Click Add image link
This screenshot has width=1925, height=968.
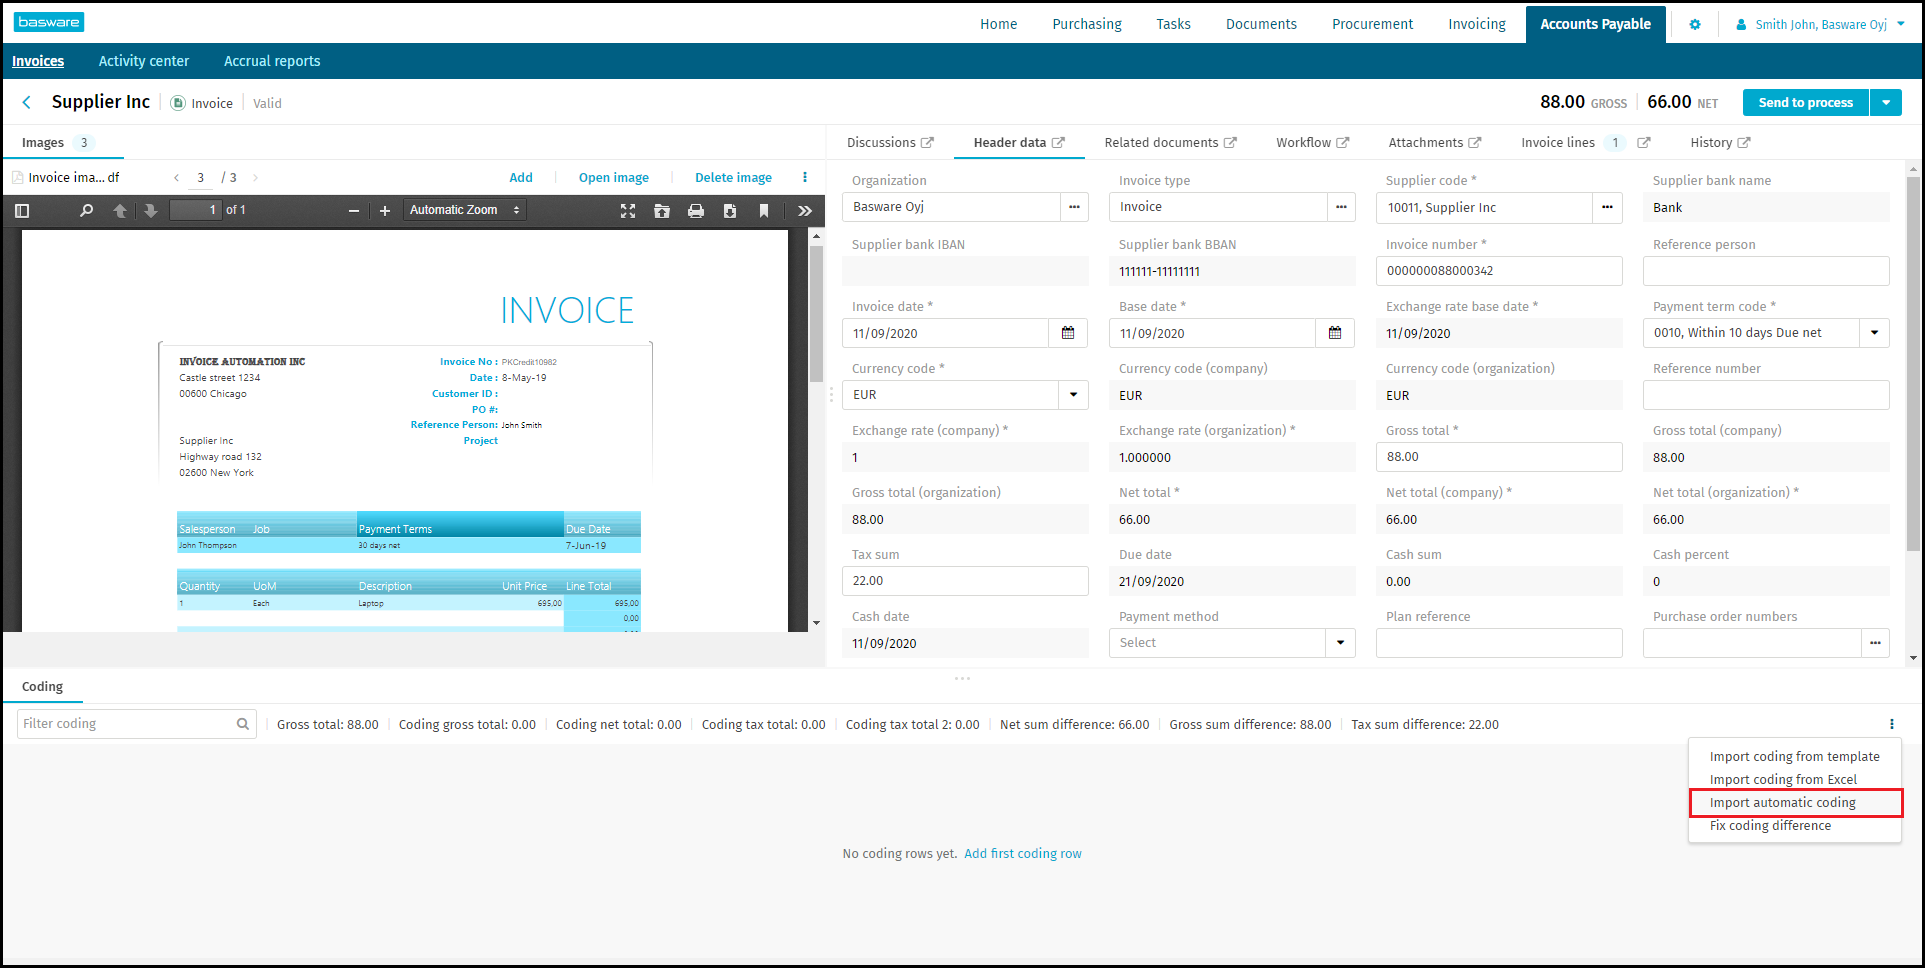click(x=521, y=177)
